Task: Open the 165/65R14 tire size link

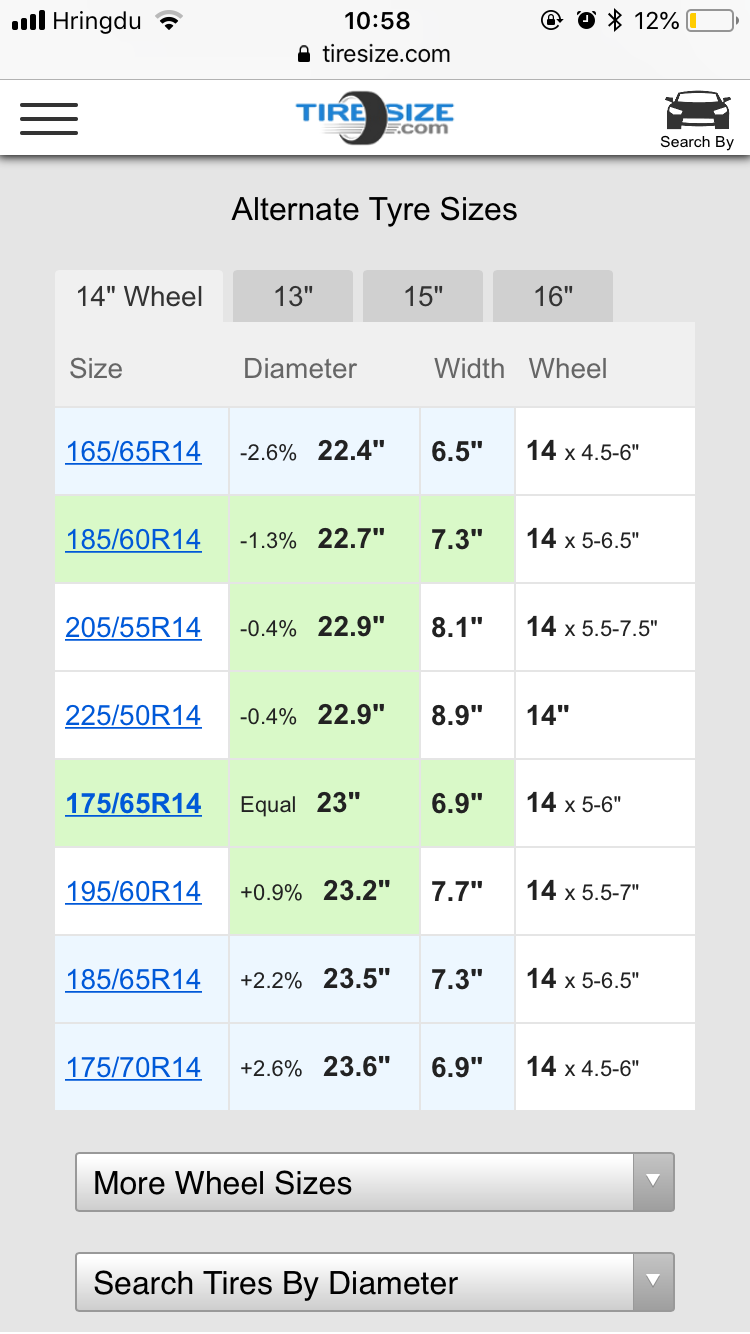Action: [x=133, y=452]
